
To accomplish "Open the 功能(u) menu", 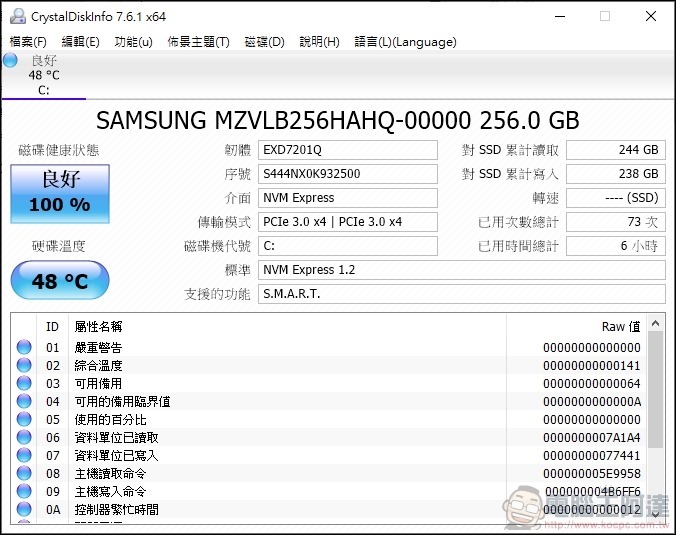I will pos(133,42).
